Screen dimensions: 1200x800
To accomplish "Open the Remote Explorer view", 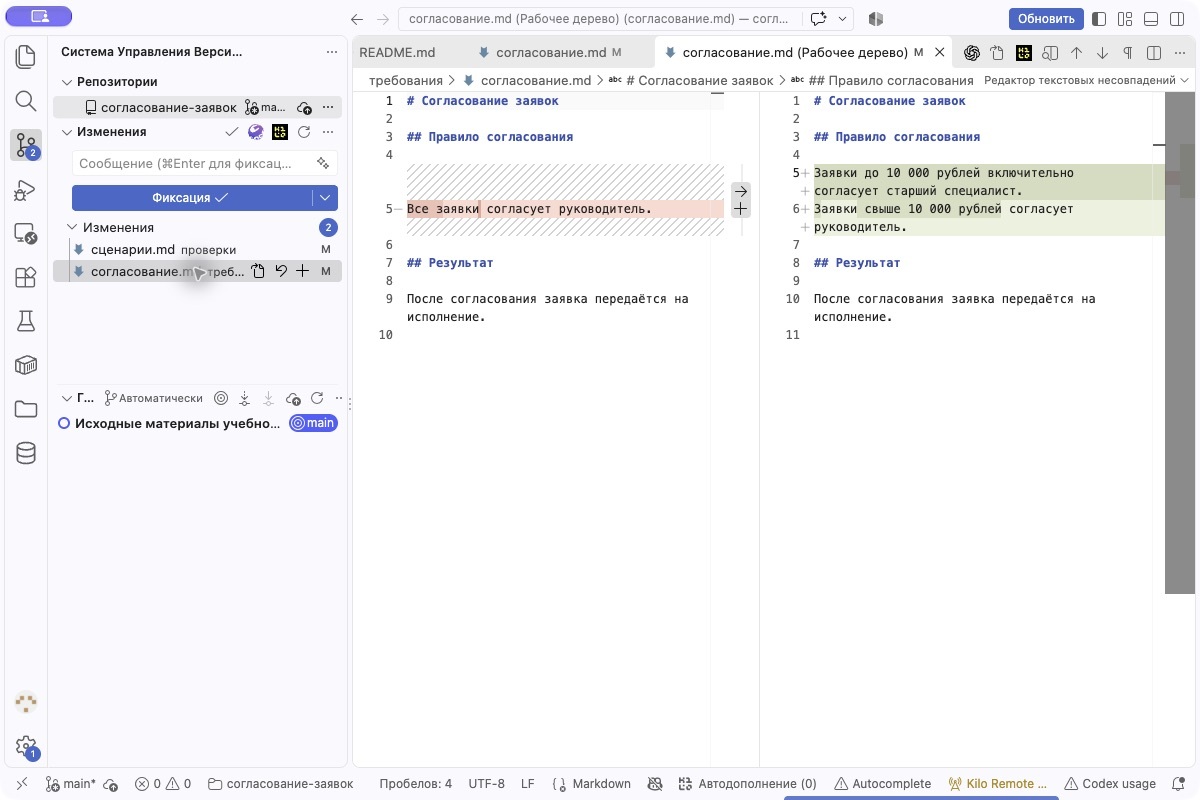I will tap(26, 234).
